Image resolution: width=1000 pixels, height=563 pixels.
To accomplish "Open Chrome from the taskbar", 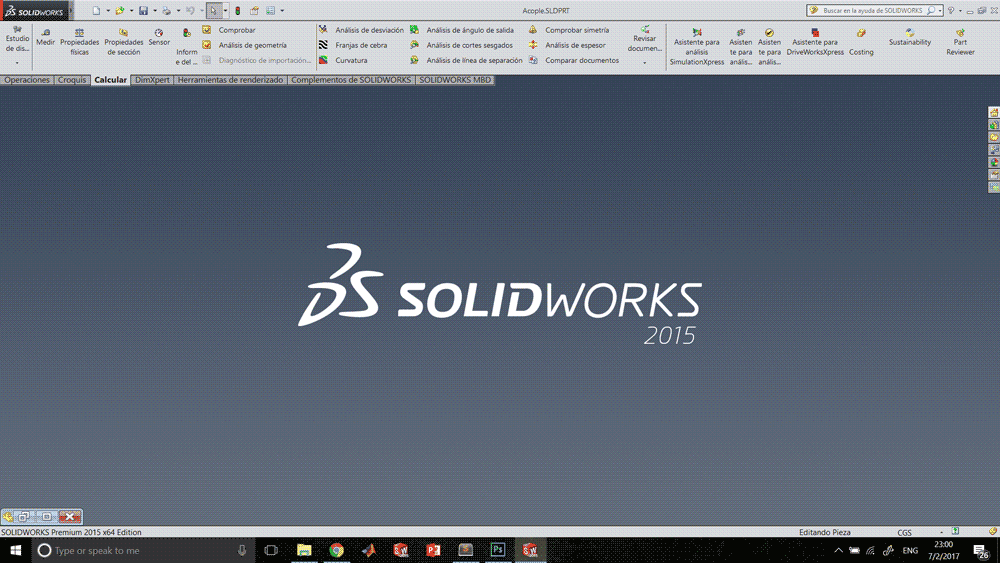I will coord(336,550).
